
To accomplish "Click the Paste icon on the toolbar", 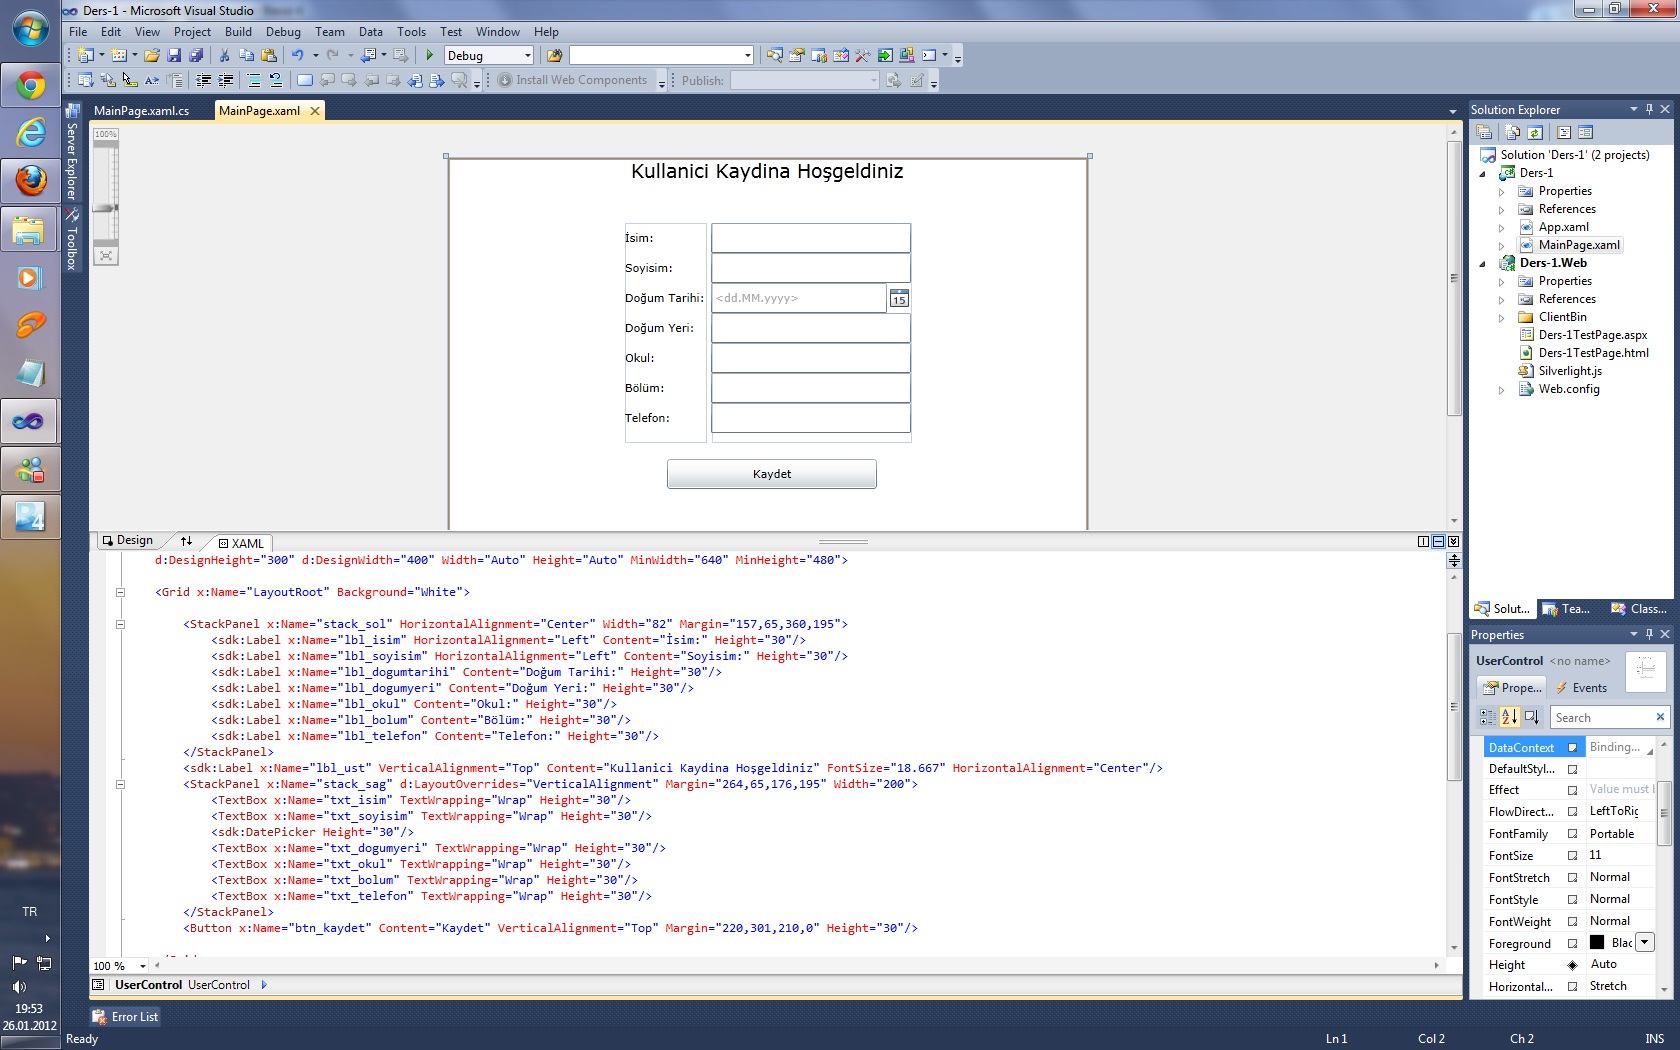I will coord(268,55).
